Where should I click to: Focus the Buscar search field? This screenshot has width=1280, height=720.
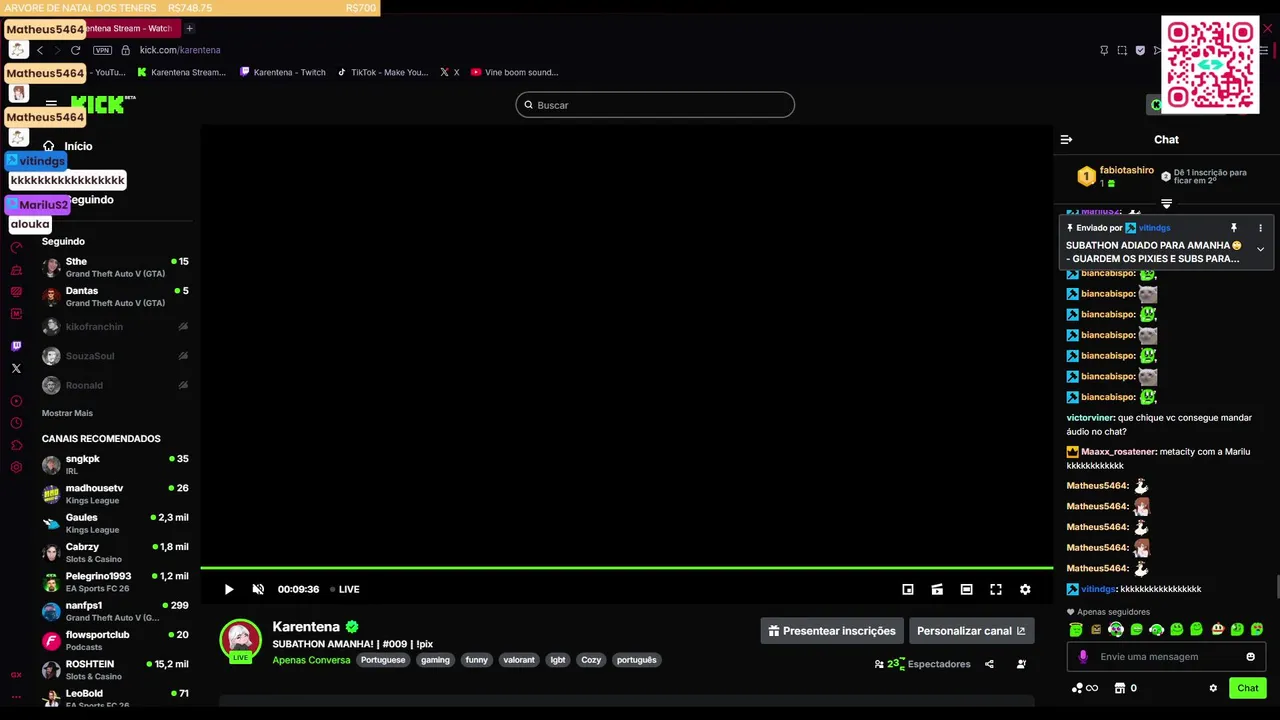tap(655, 105)
